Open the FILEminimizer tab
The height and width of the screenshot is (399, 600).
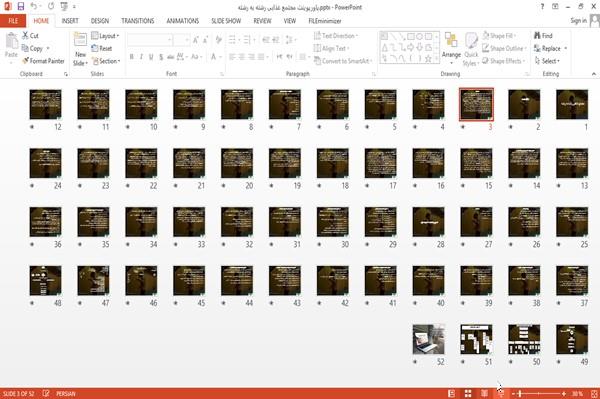[x=325, y=21]
